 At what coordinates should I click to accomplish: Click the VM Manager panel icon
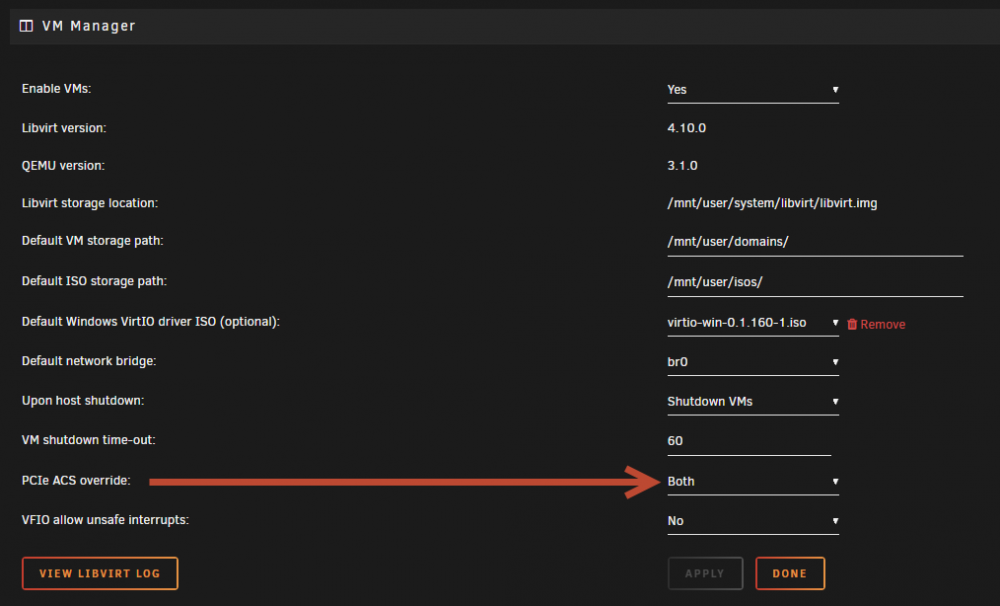[26, 26]
